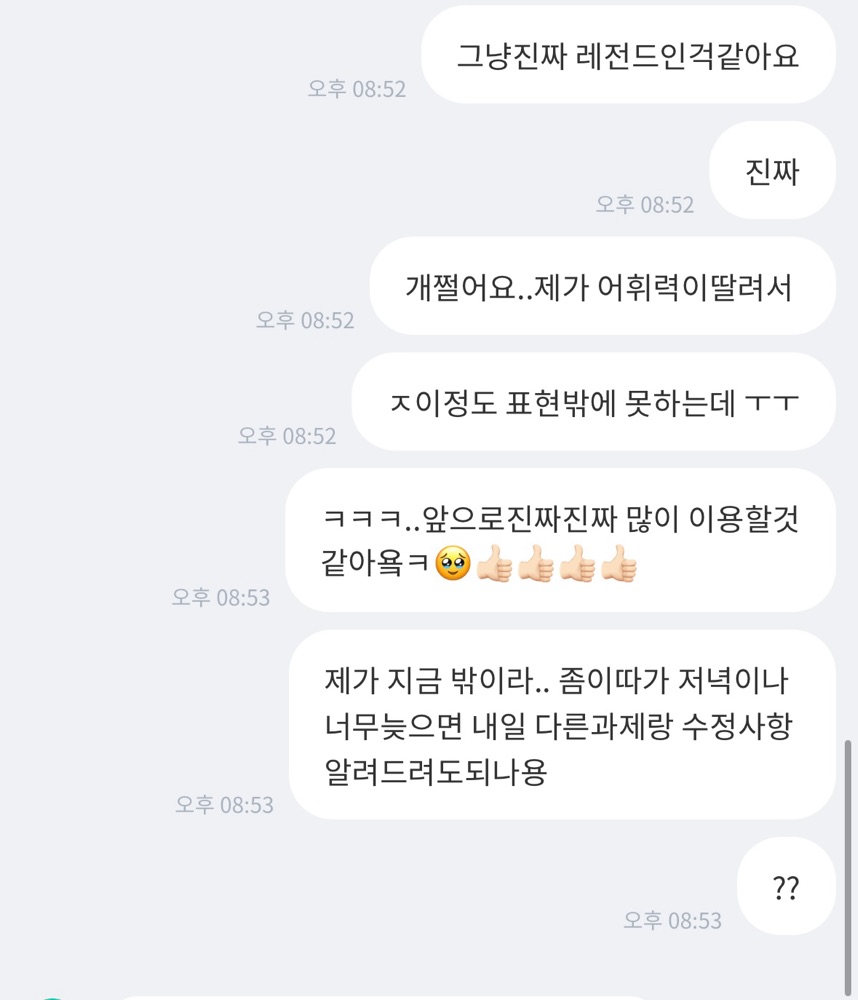Image resolution: width=858 pixels, height=1000 pixels.
Task: Click timestamp beside the '표현밖에 못하는데' message
Action: (287, 436)
